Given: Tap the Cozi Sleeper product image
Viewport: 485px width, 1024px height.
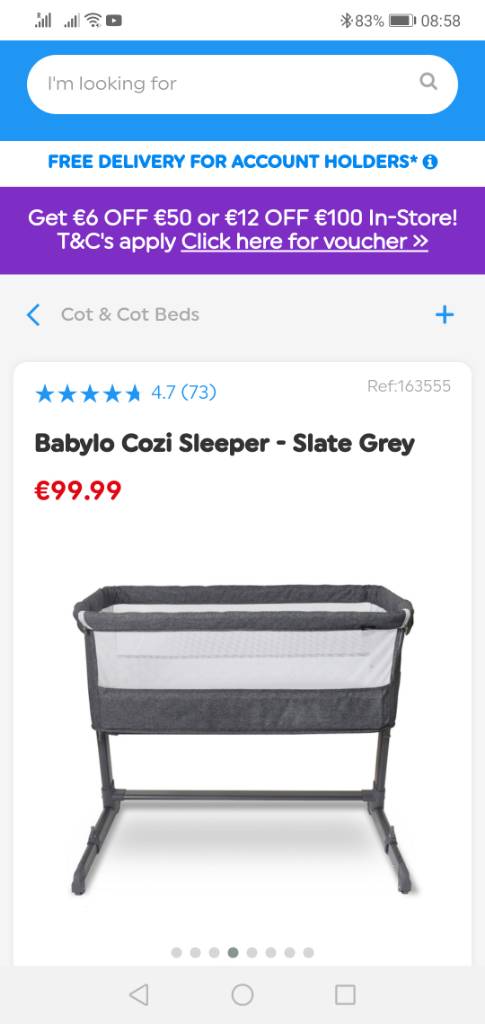Looking at the screenshot, I should click(242, 738).
